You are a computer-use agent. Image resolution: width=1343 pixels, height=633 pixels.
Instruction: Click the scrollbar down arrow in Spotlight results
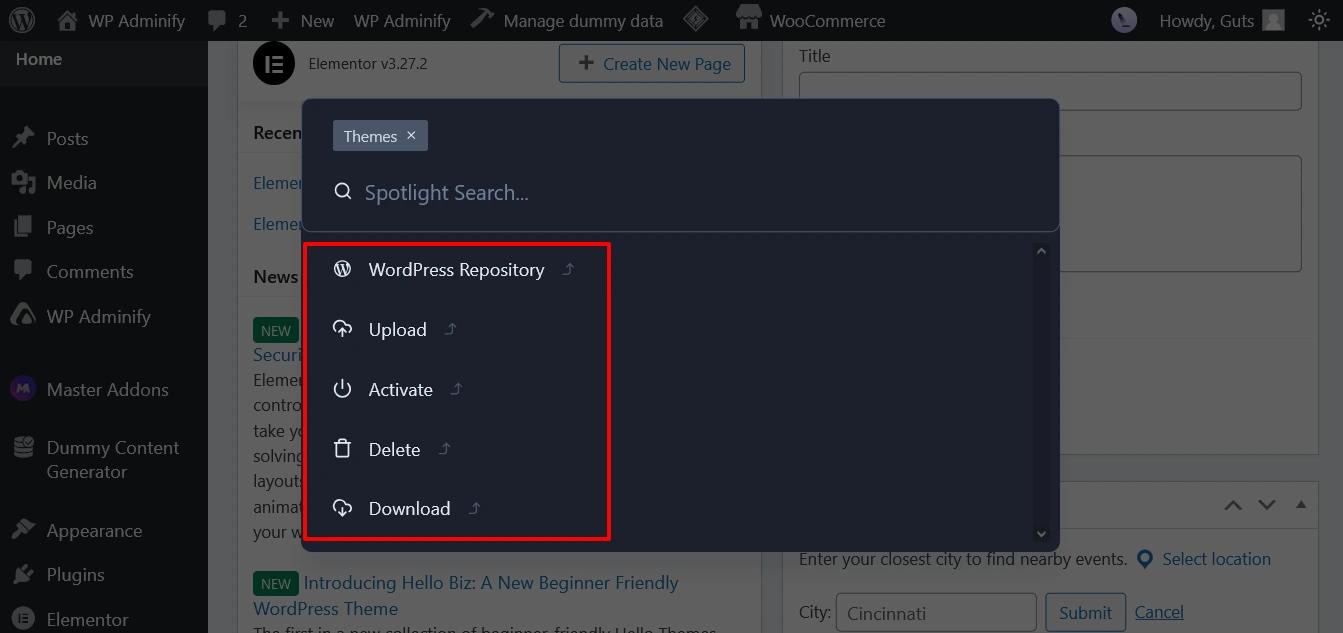point(1041,533)
